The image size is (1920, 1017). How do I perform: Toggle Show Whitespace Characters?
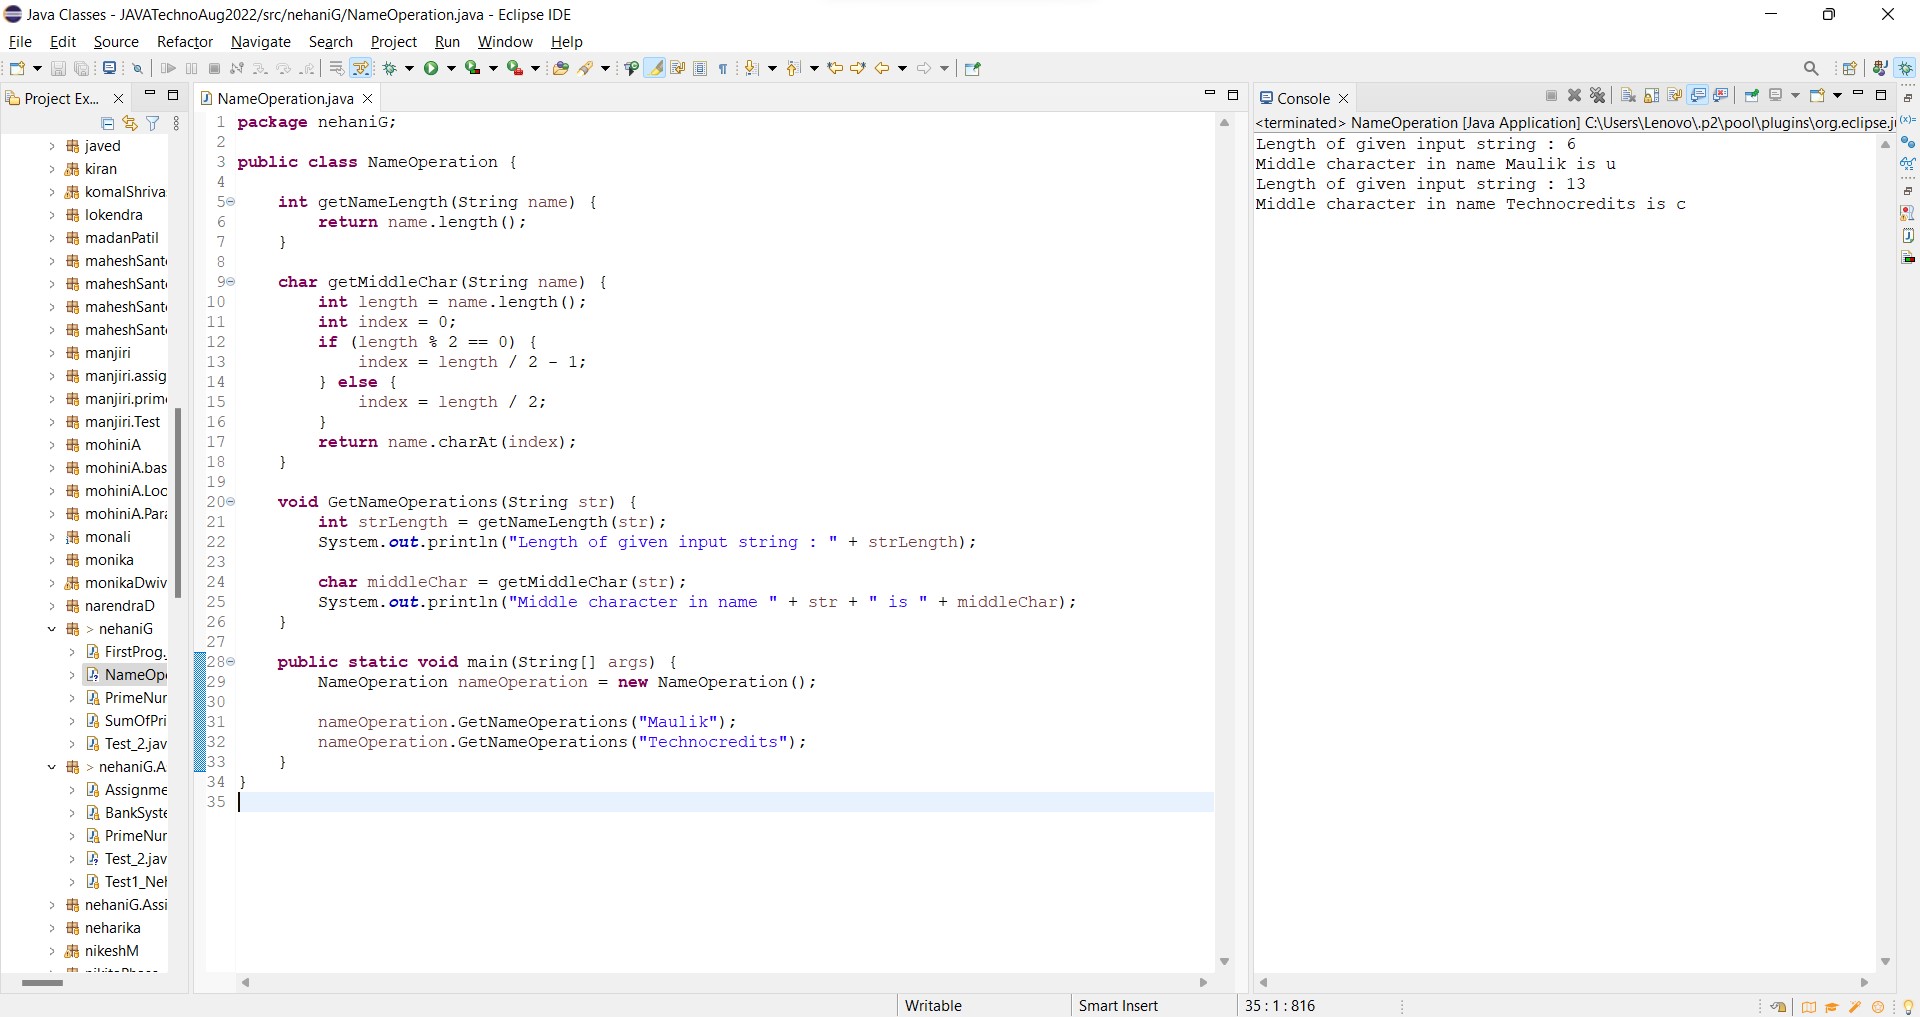coord(723,68)
